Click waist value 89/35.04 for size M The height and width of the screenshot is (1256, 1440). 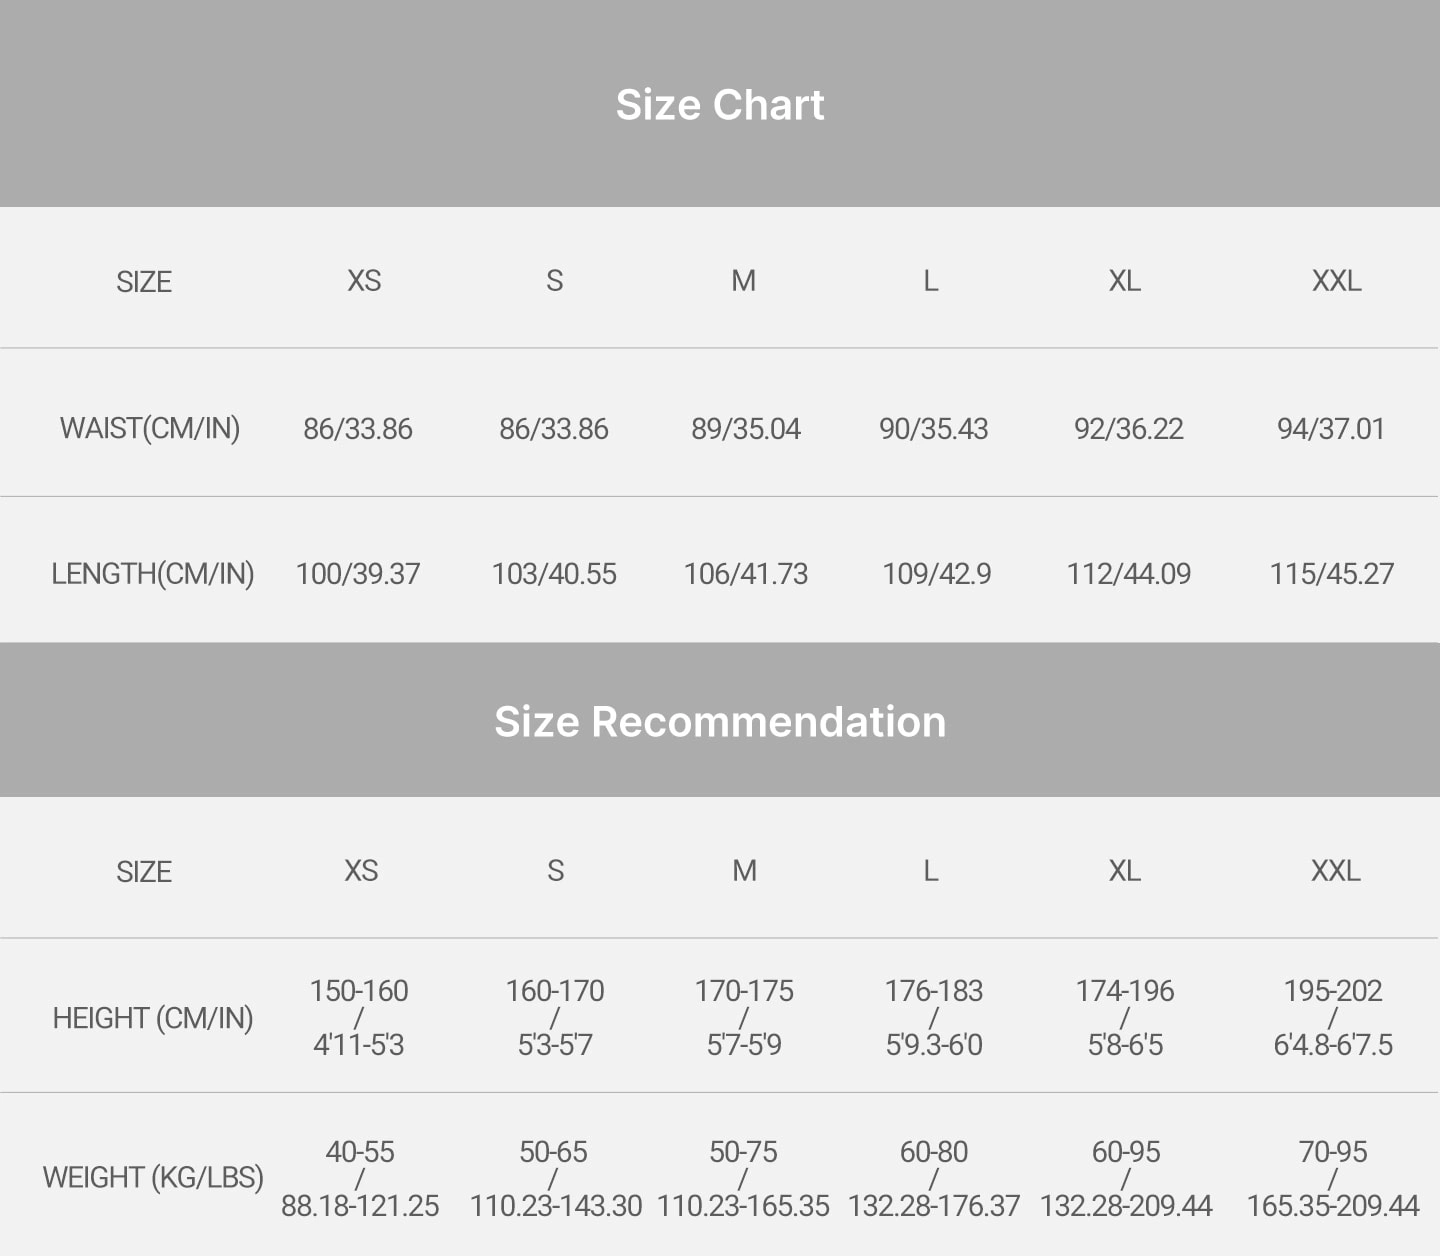point(746,429)
